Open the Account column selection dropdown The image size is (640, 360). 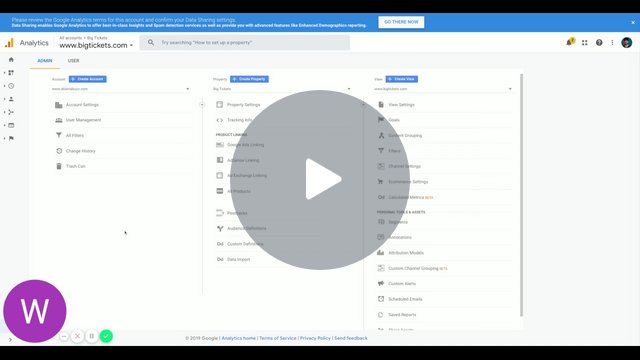click(121, 89)
